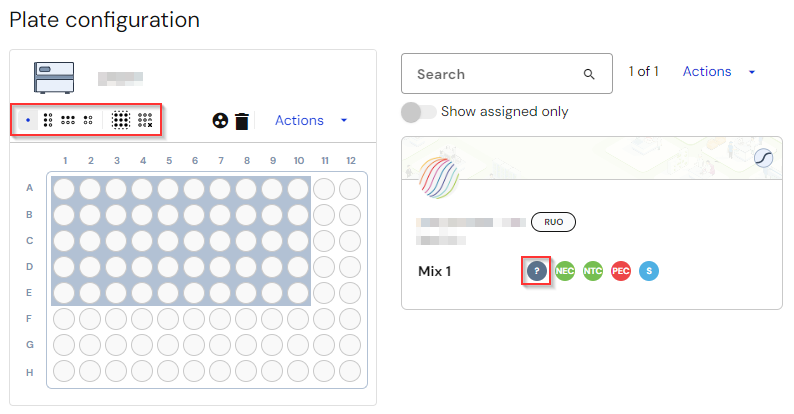Choose row selection mode icon
794x414 pixels.
point(68,120)
